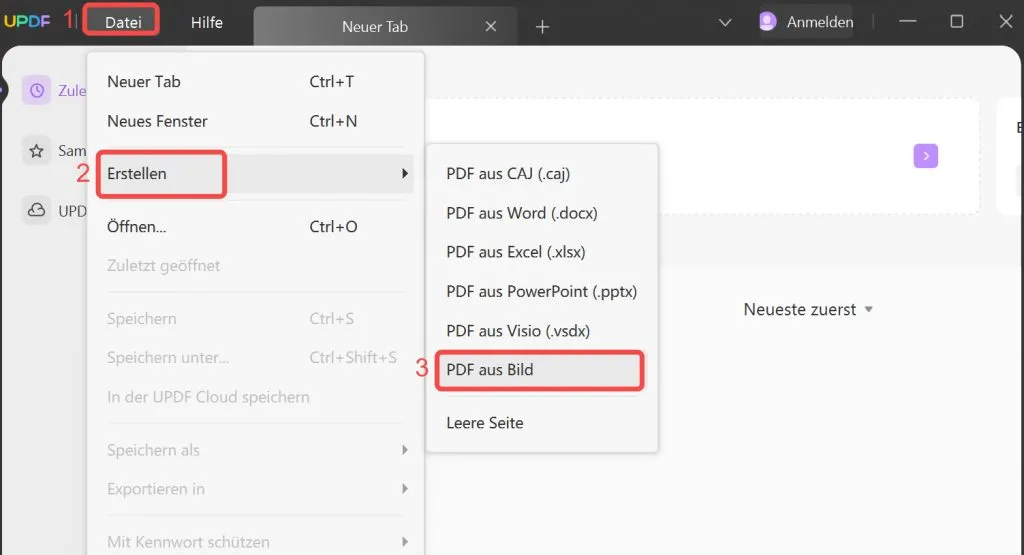
Task: Open the Datei menu
Action: (x=123, y=22)
